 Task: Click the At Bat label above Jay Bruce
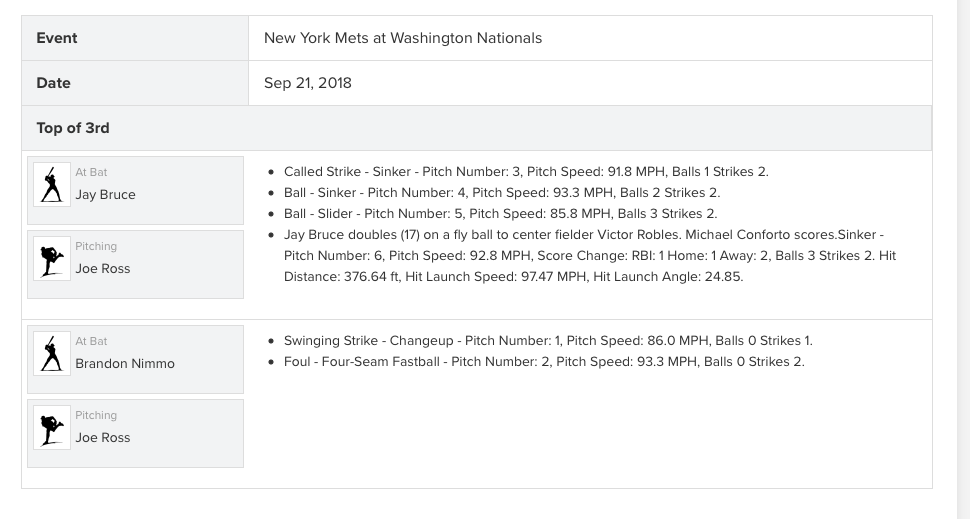(x=91, y=173)
